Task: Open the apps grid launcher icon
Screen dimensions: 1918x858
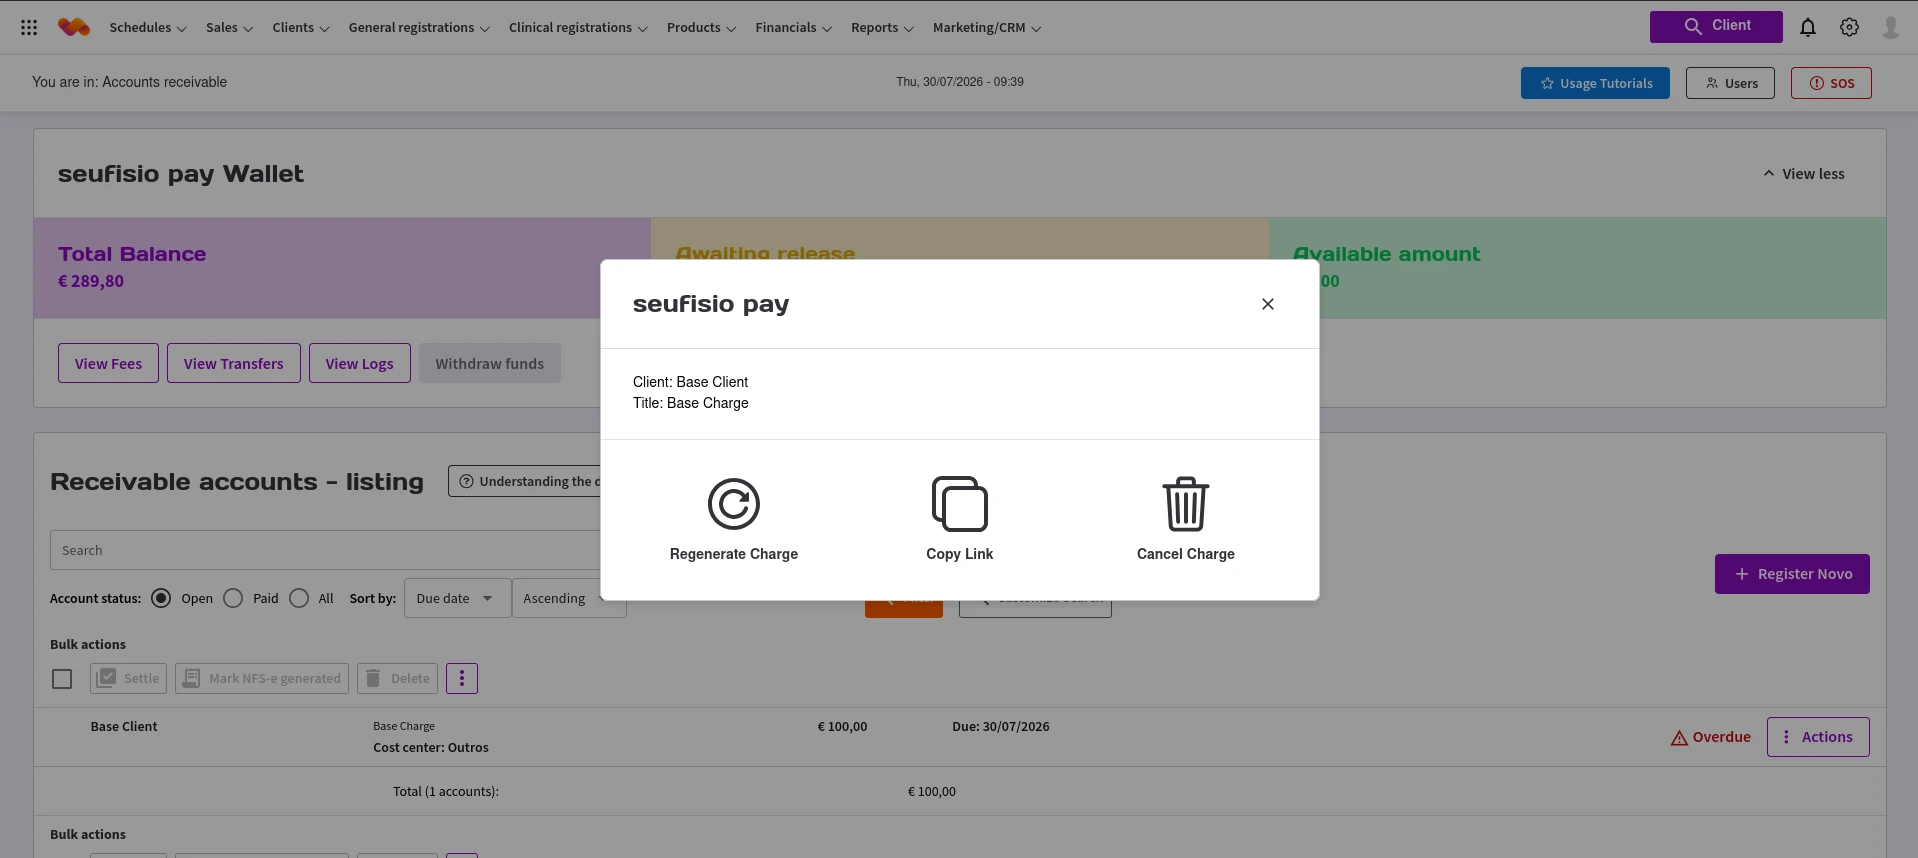Action: pyautogui.click(x=29, y=28)
